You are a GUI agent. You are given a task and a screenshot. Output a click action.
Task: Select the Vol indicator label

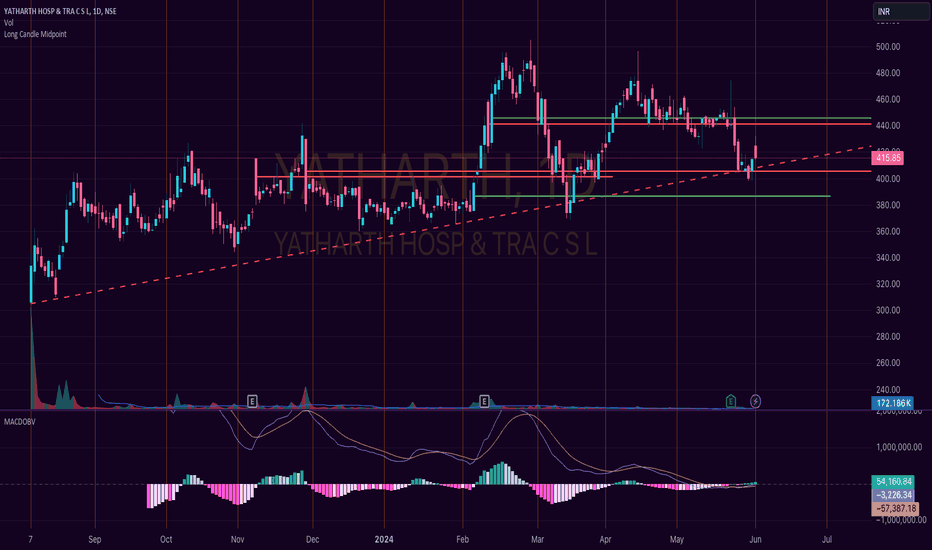point(8,23)
